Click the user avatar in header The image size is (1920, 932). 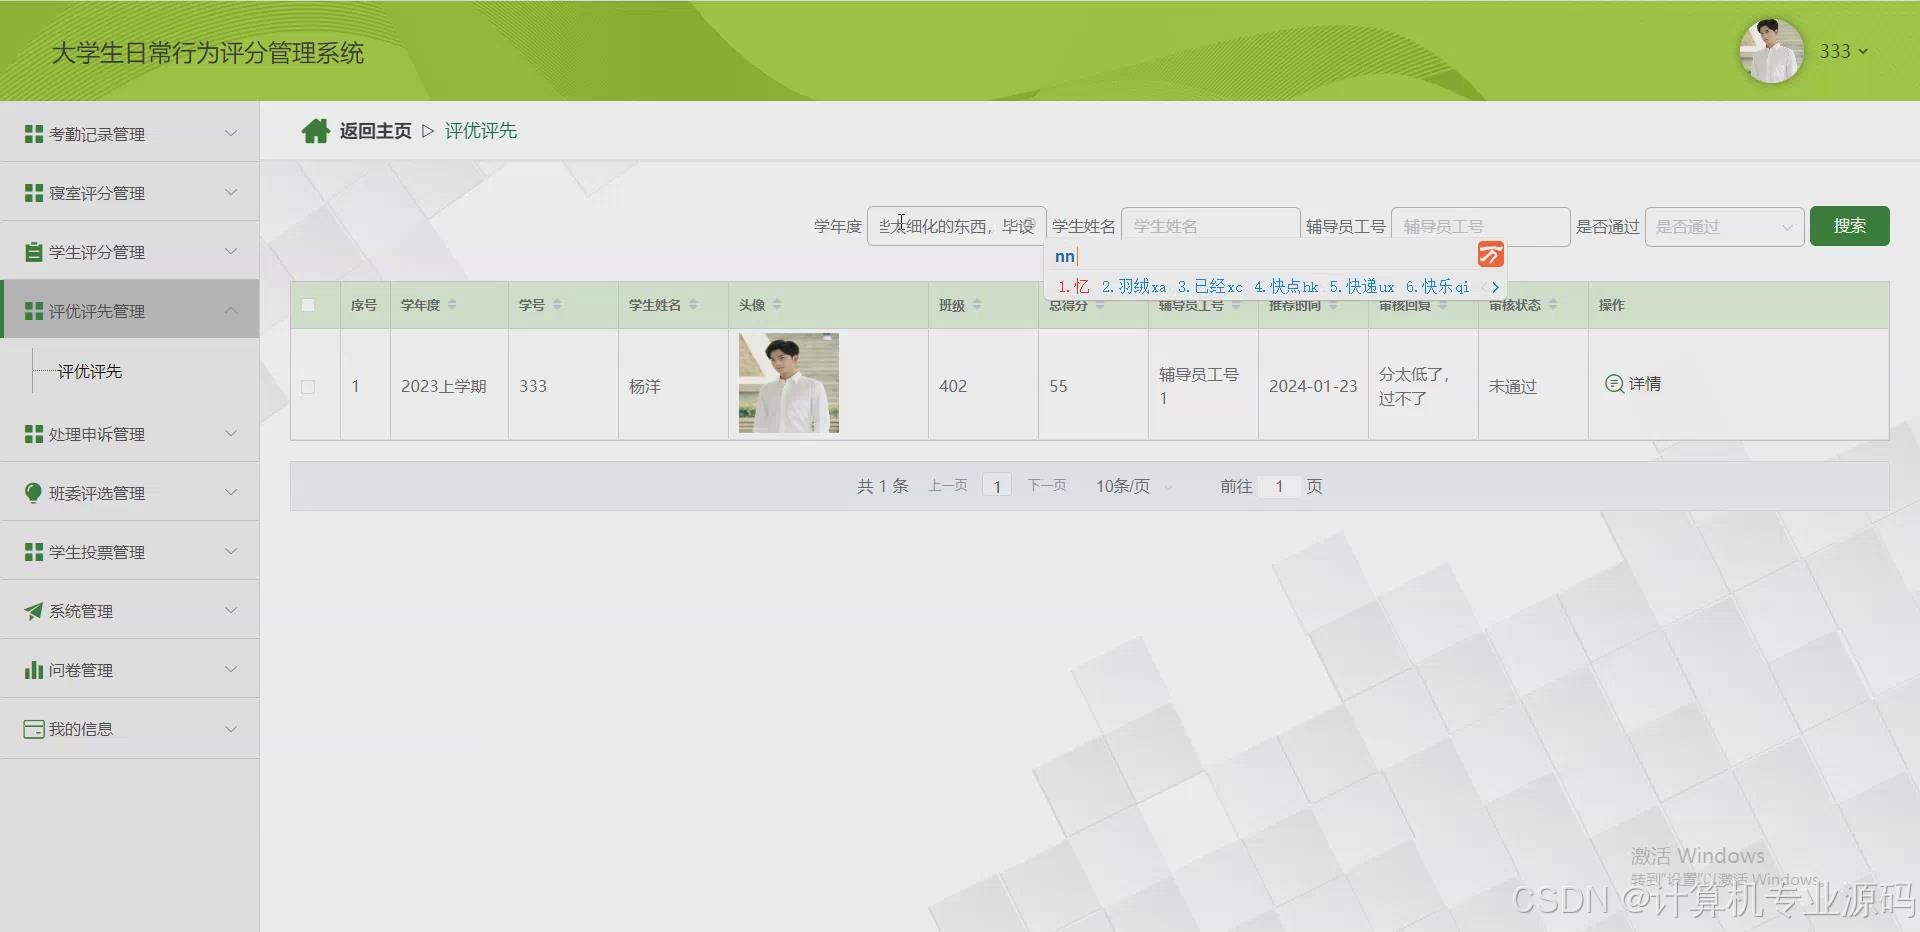(x=1771, y=51)
